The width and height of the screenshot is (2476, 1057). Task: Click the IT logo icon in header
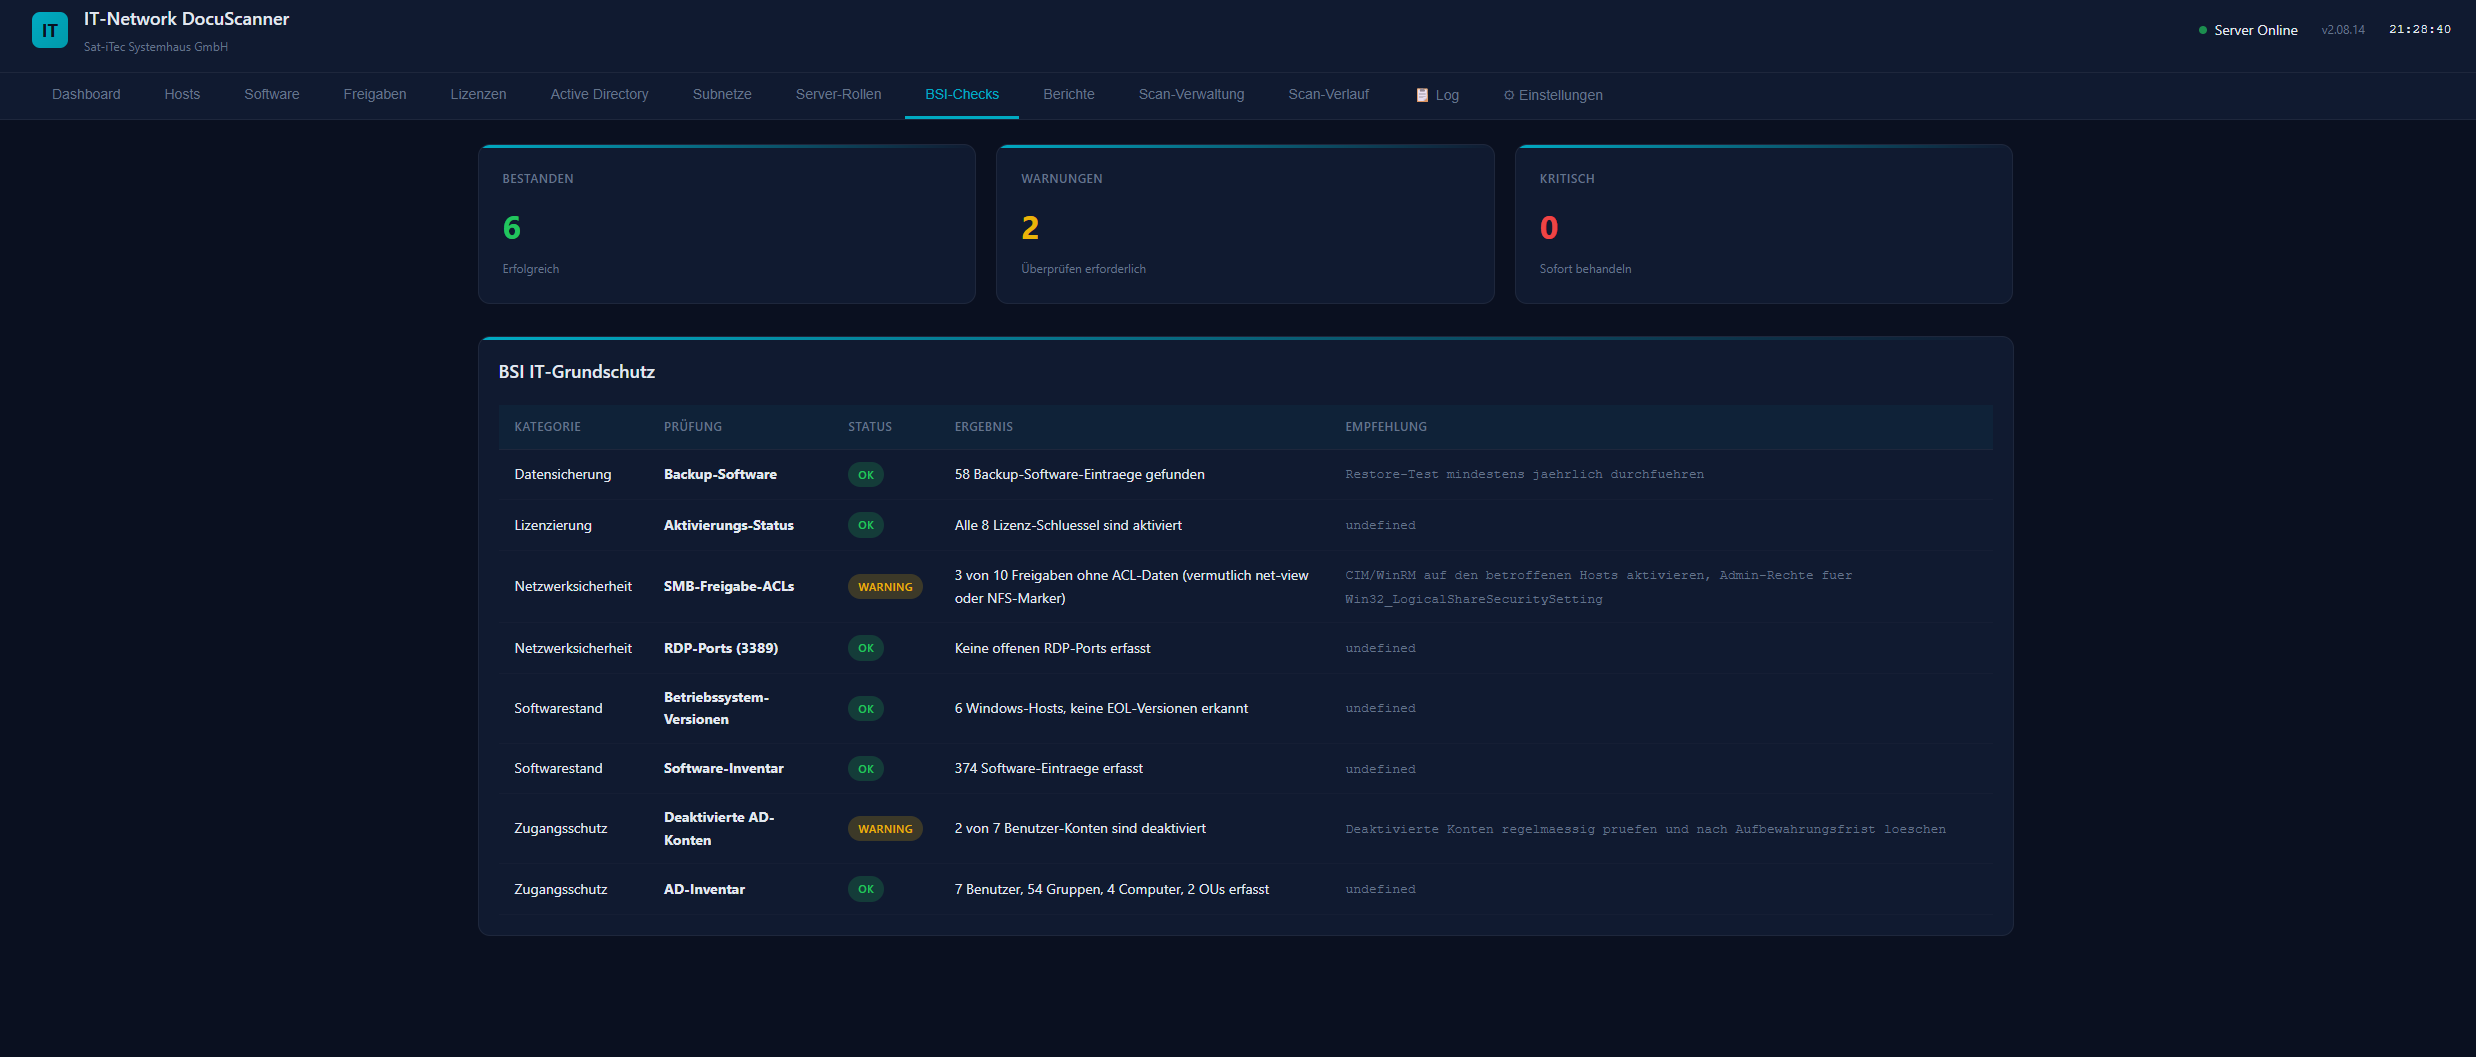click(49, 30)
